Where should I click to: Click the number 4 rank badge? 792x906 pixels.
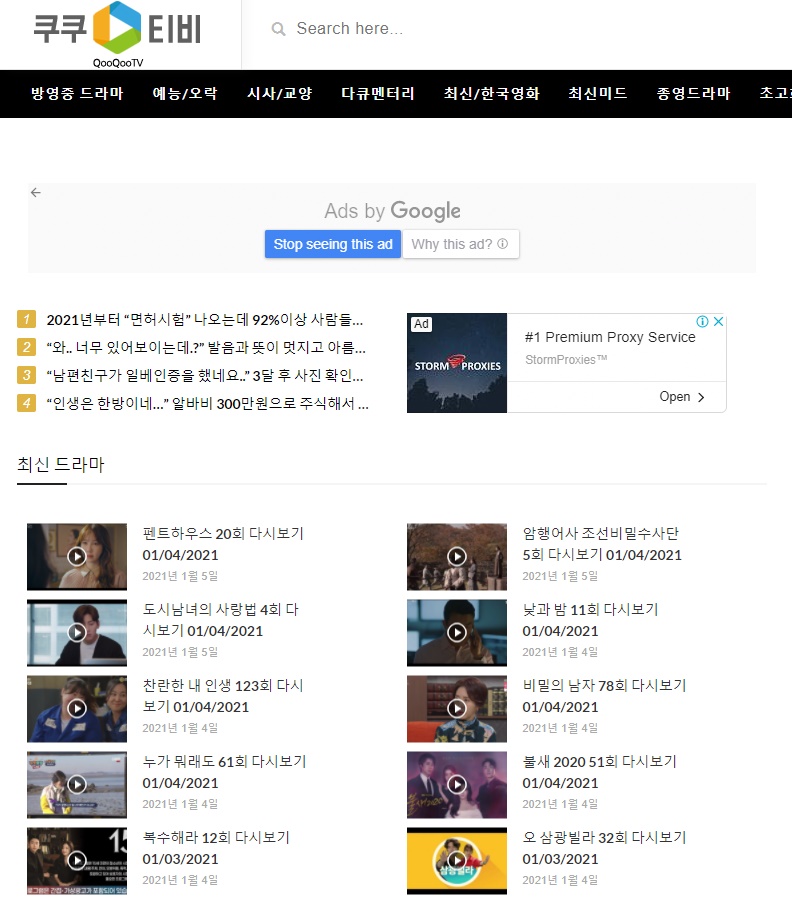27,403
